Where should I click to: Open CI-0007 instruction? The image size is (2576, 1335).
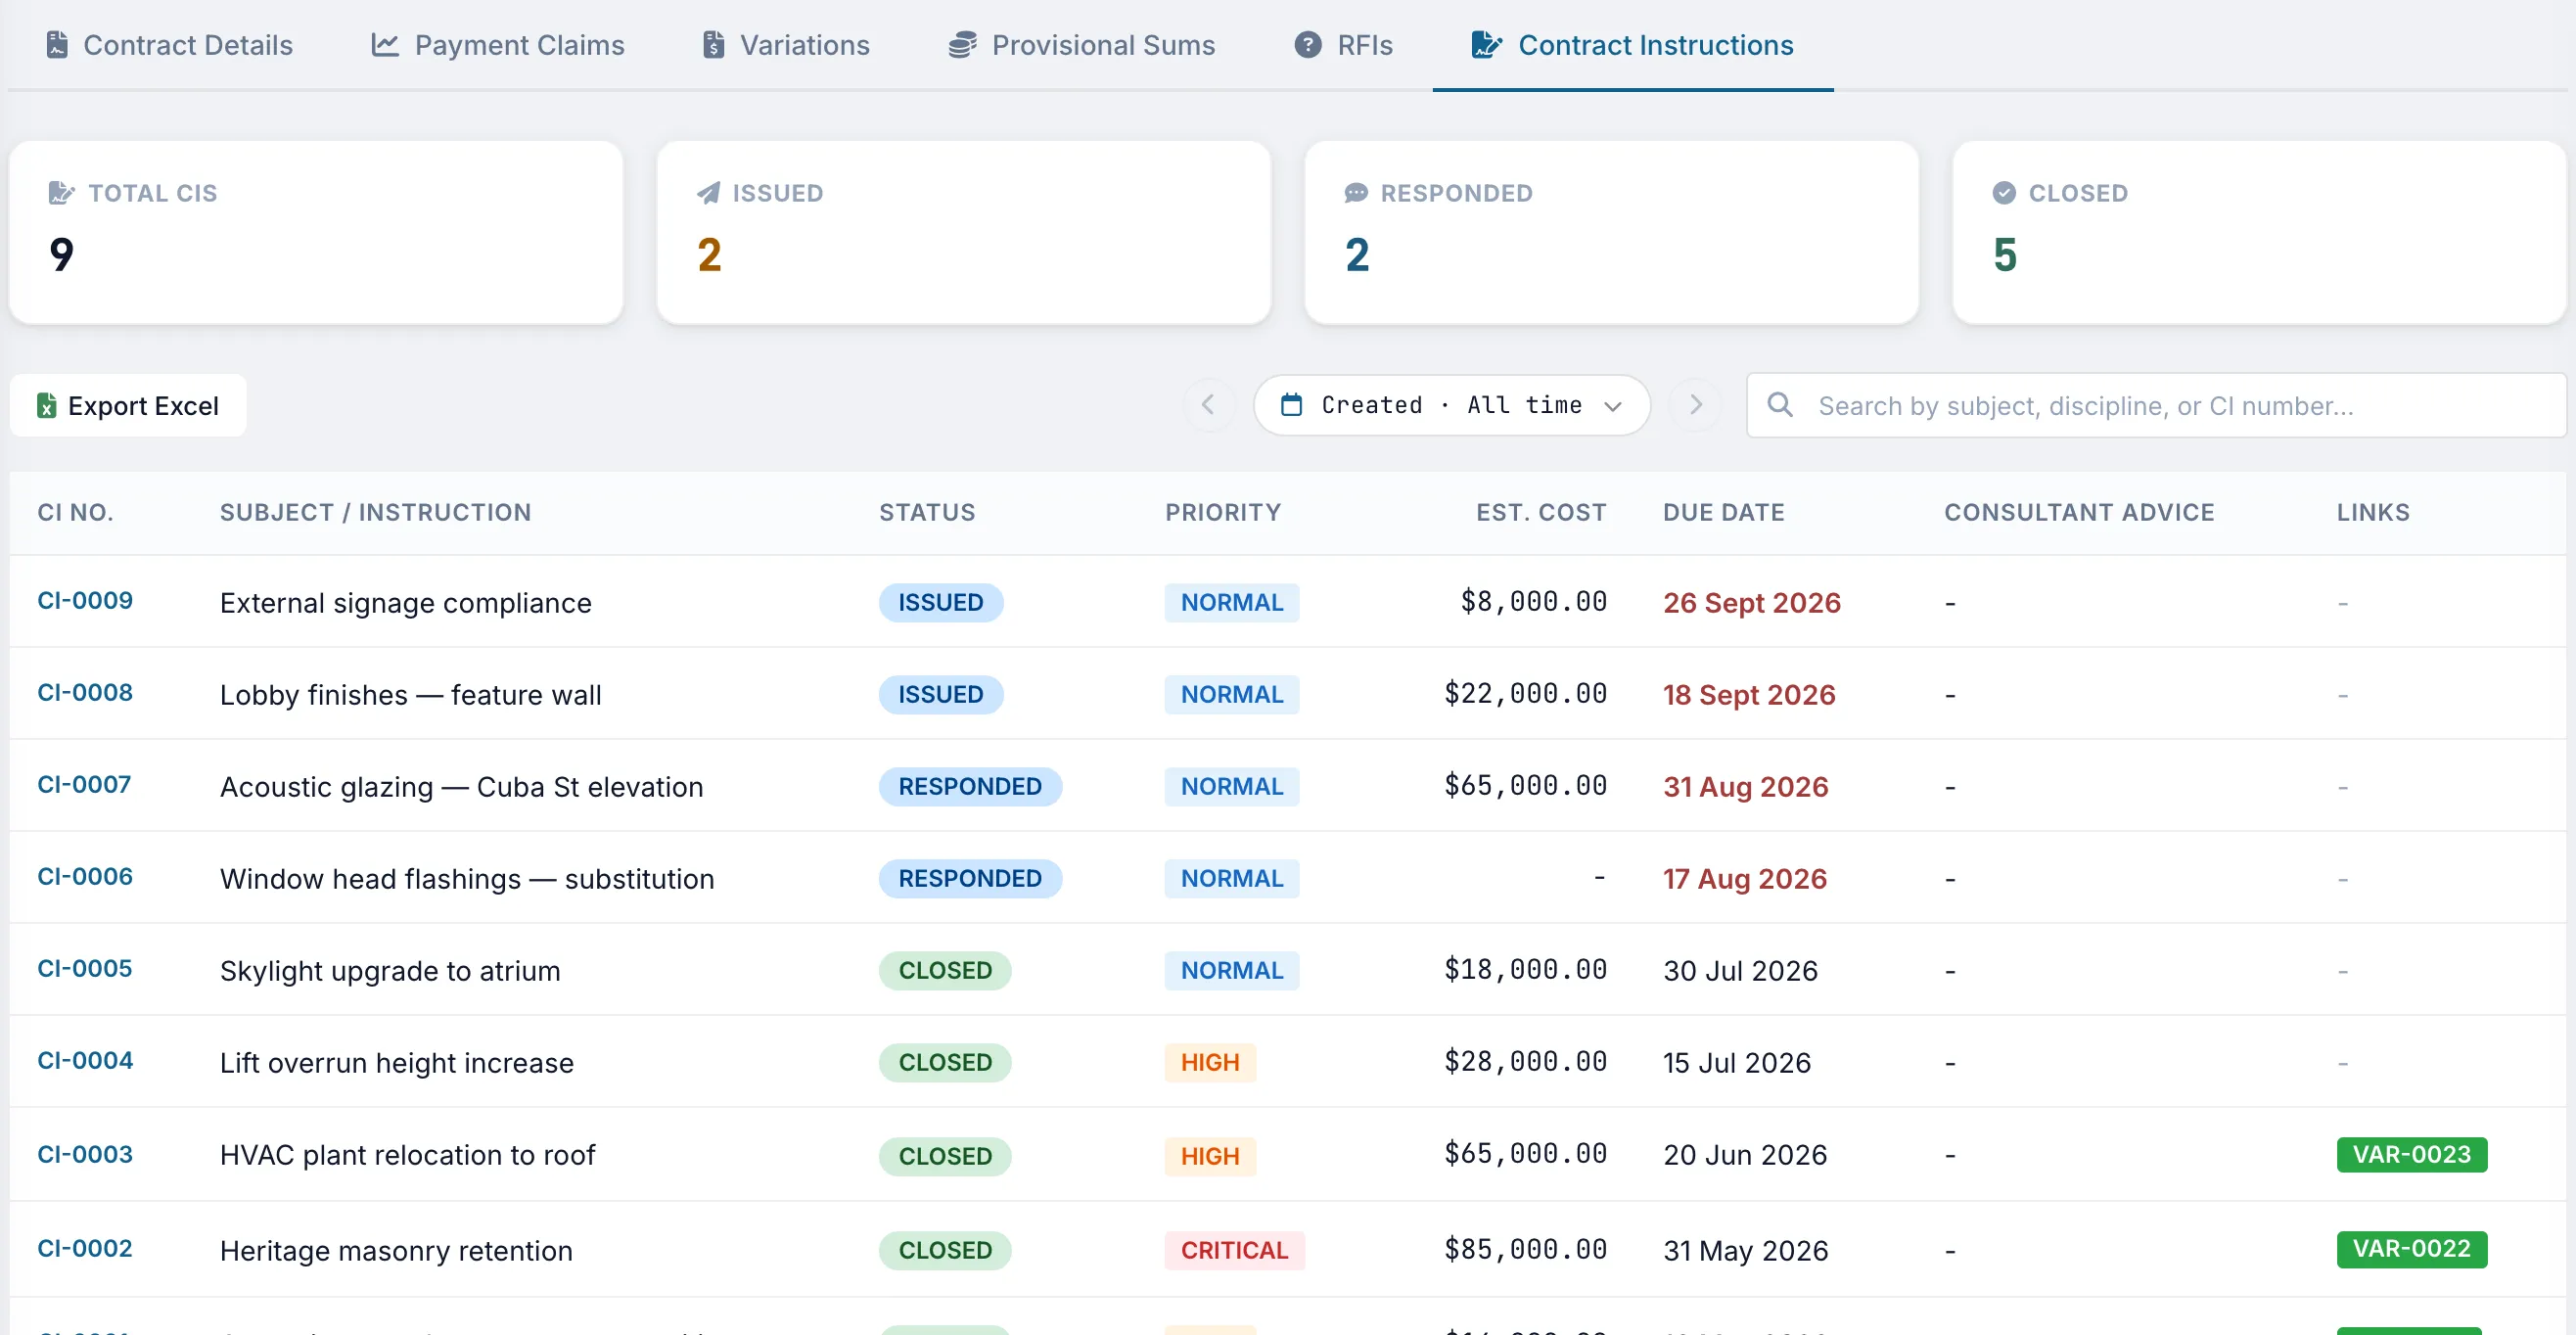coord(84,785)
